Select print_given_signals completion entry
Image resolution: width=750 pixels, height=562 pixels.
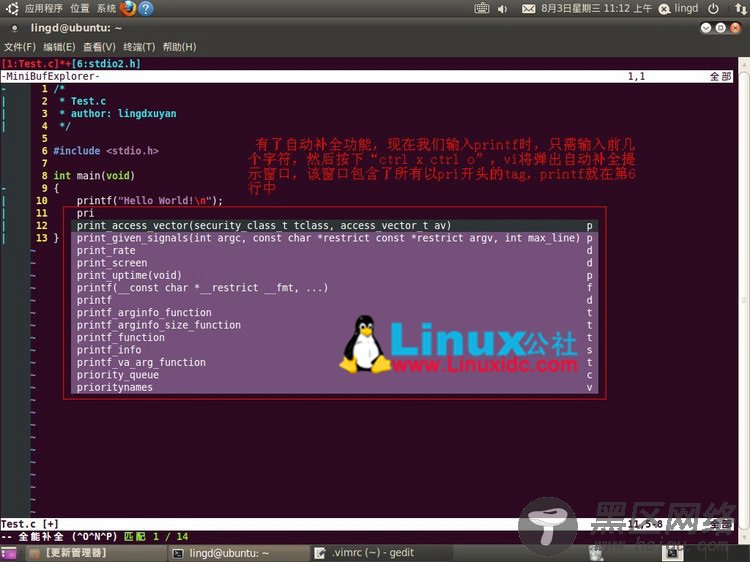click(x=334, y=238)
